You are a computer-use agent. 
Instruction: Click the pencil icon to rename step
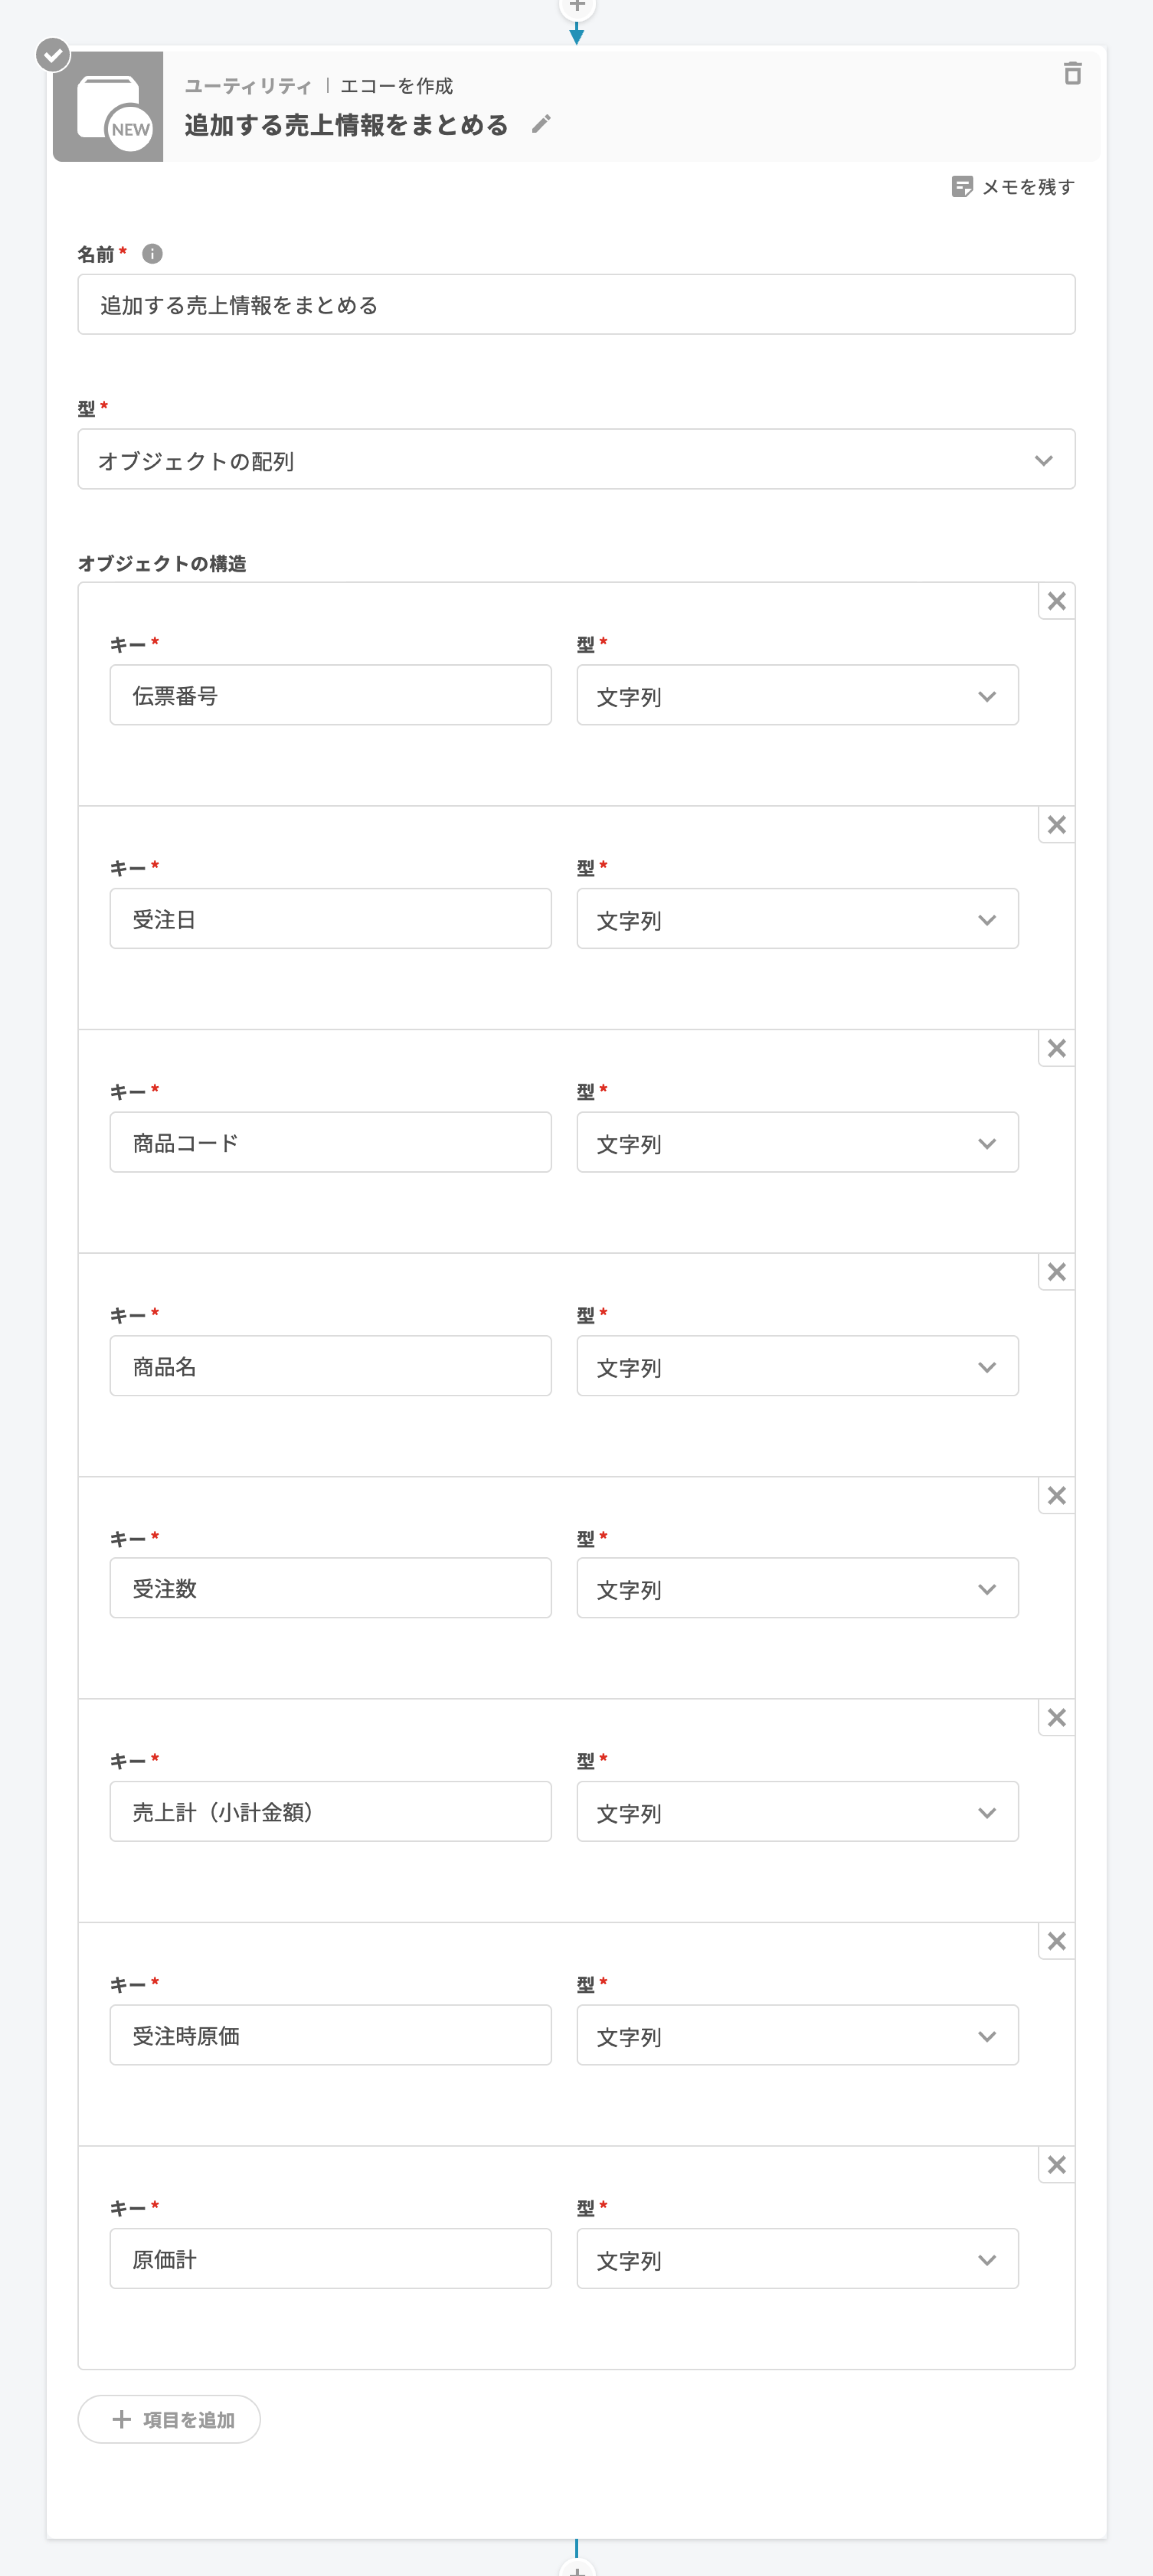click(x=541, y=124)
